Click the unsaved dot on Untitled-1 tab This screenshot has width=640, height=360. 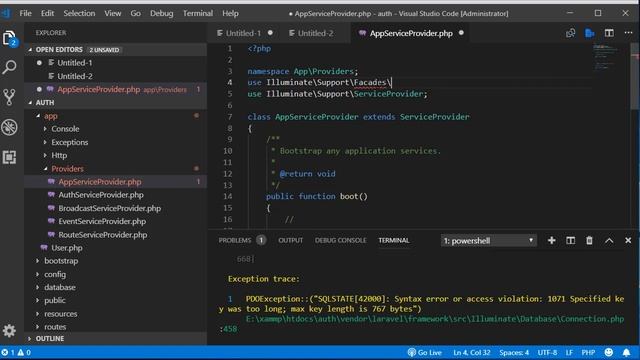[270, 33]
